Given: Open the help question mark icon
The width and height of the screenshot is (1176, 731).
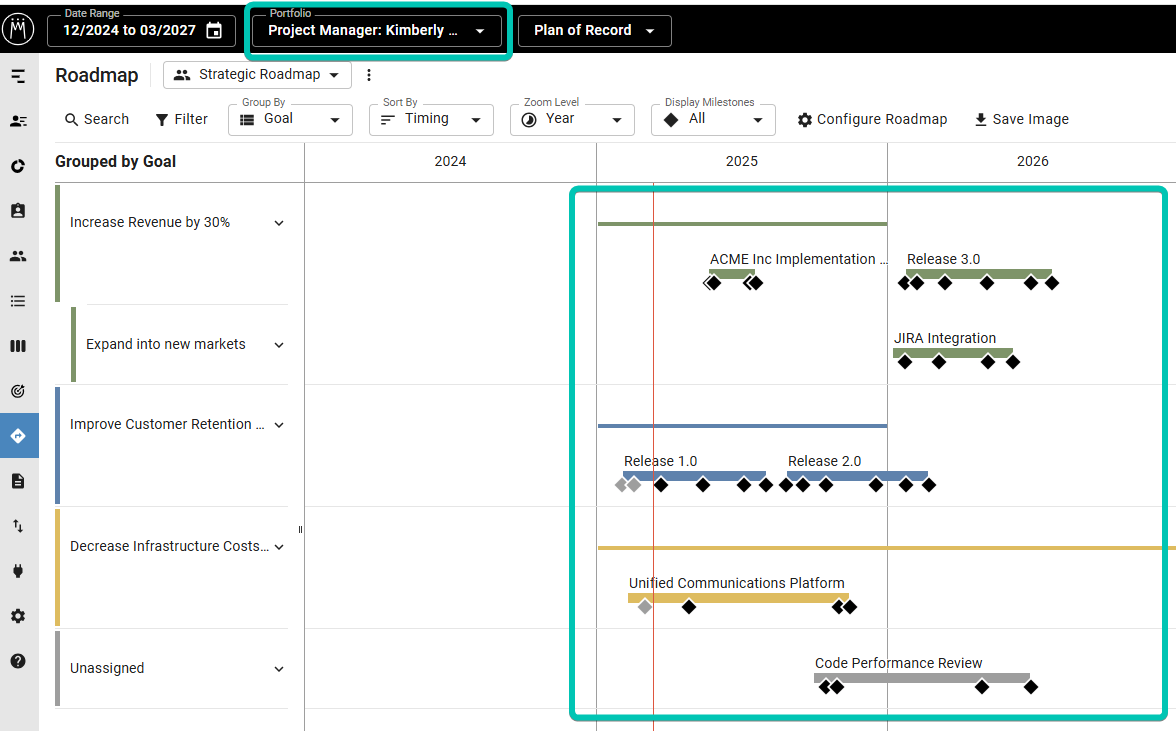Looking at the screenshot, I should coord(18,661).
